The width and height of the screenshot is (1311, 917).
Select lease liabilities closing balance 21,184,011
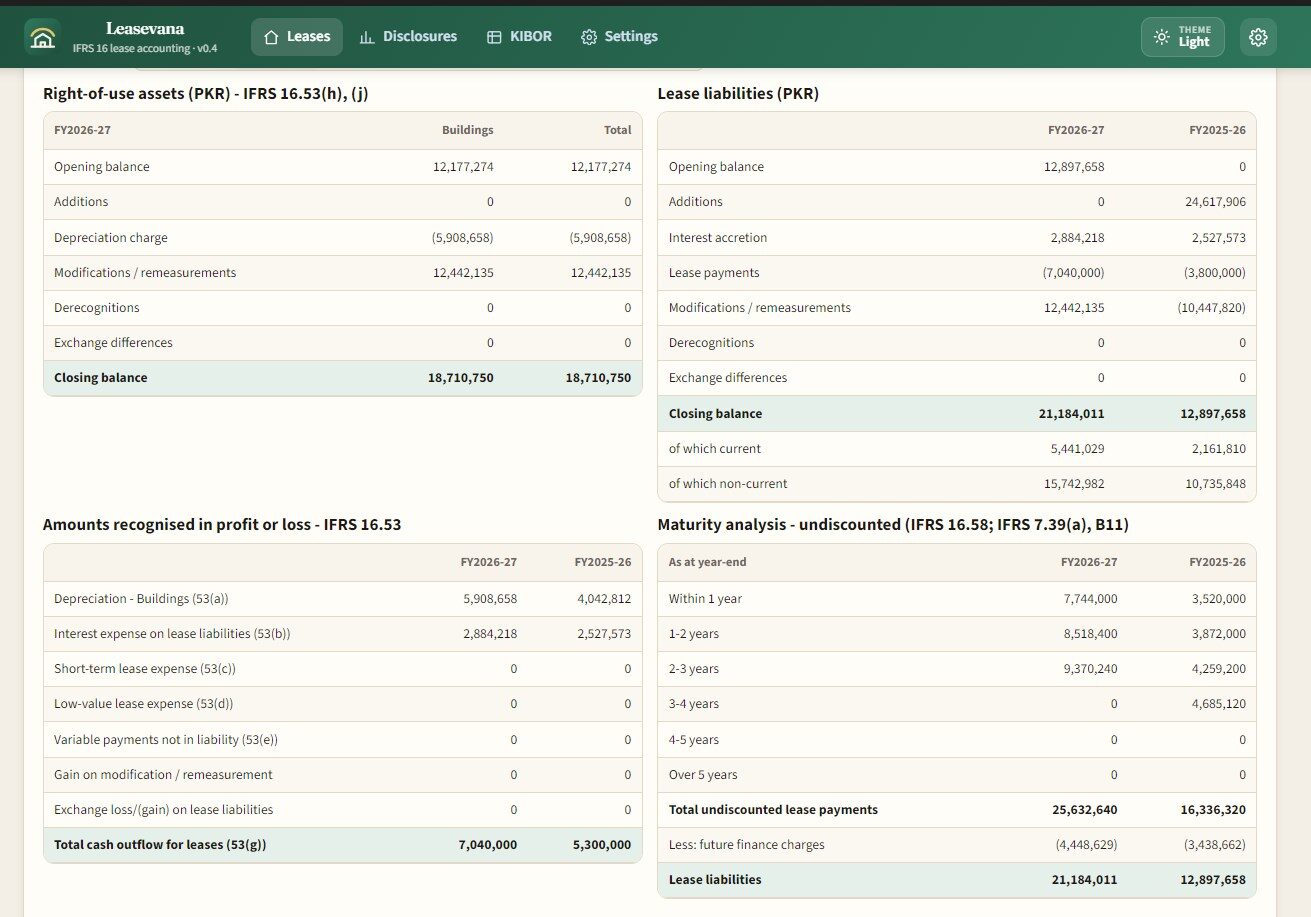click(1072, 414)
